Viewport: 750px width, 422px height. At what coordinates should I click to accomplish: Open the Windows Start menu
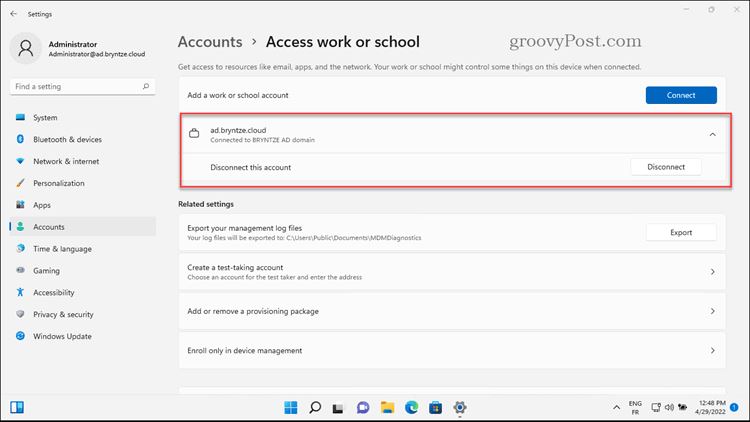coord(290,408)
